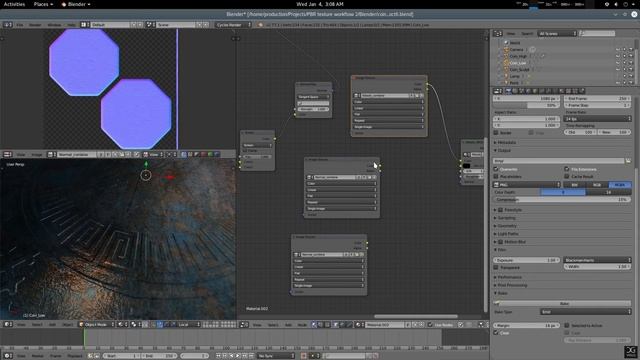Open the 3D viewport editor type selector icon

pos(7,324)
